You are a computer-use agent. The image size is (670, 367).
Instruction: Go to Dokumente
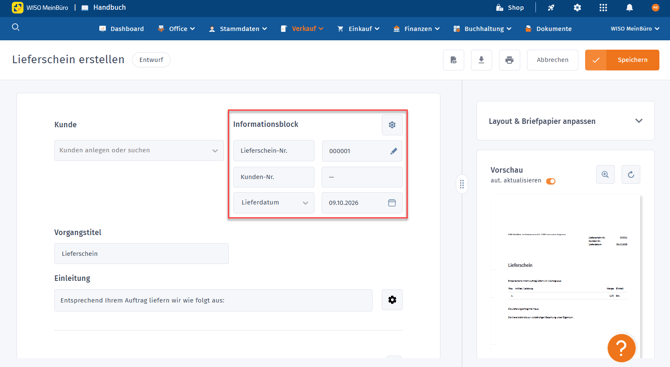548,29
